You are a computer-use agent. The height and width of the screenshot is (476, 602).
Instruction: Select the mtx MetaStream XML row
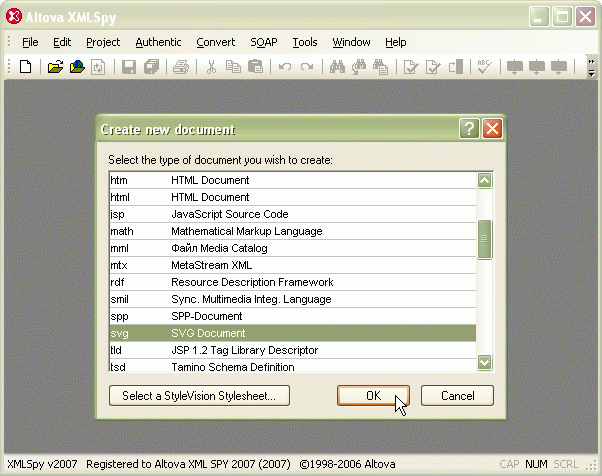tap(293, 265)
